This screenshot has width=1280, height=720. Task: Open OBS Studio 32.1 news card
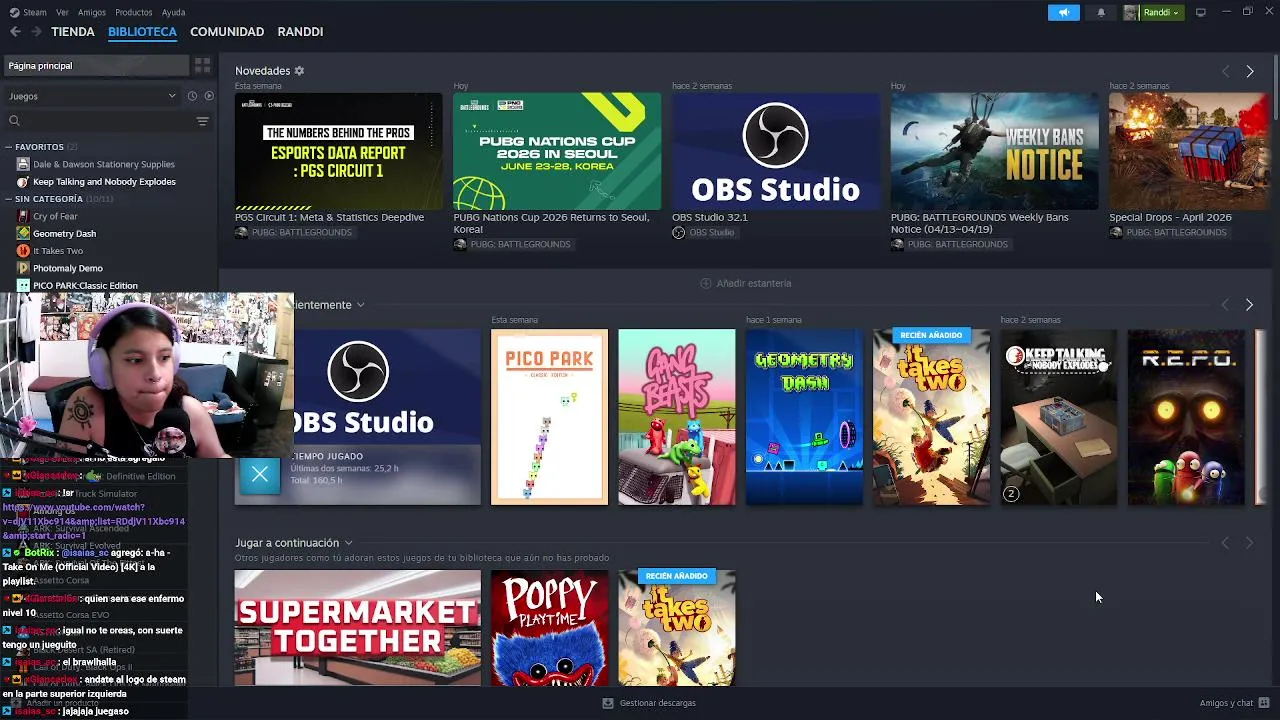pyautogui.click(x=775, y=151)
